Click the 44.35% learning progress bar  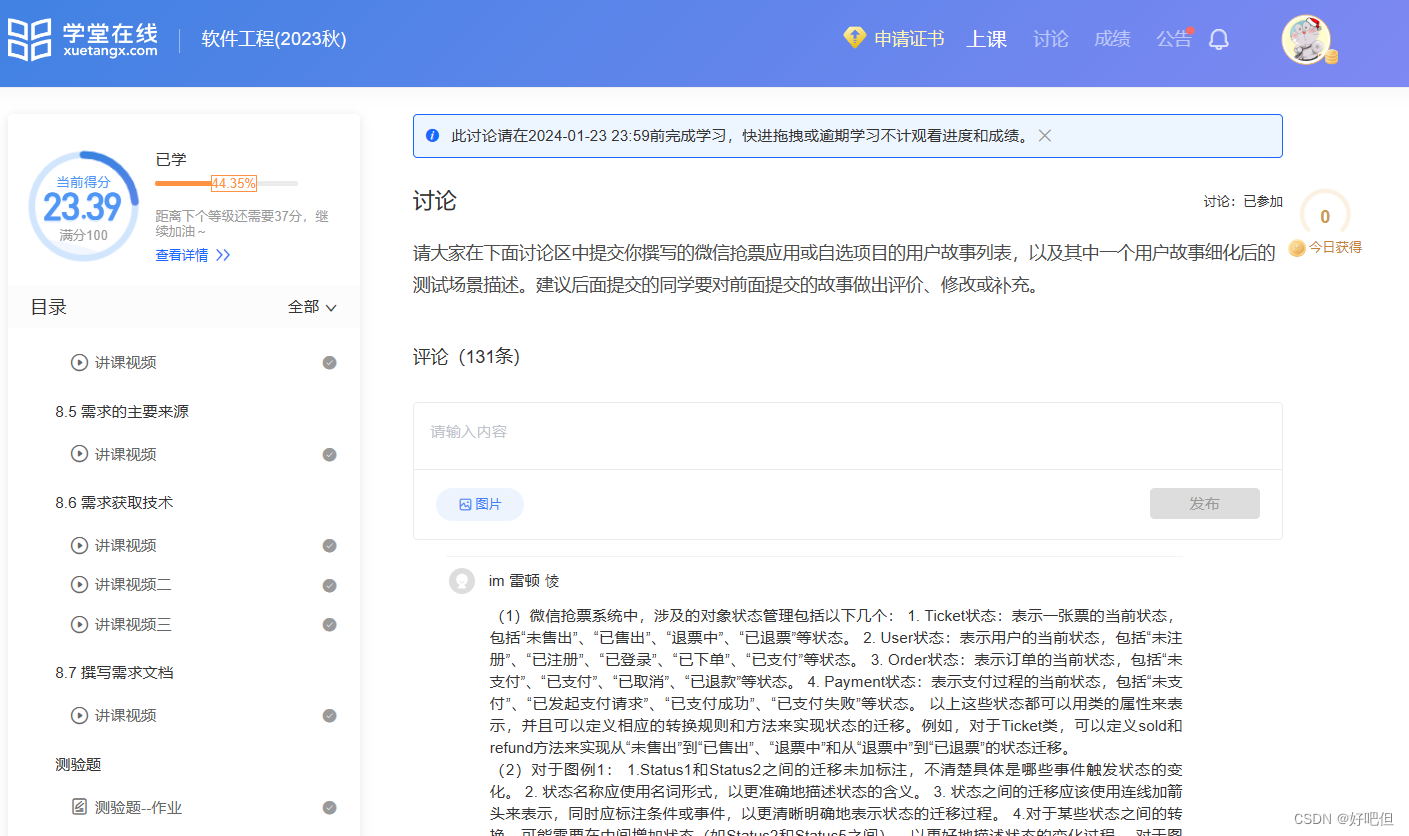(226, 183)
